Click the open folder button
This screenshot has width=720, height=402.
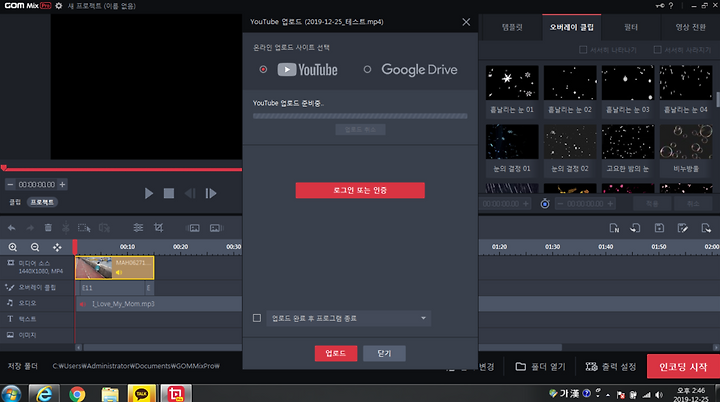pos(540,367)
